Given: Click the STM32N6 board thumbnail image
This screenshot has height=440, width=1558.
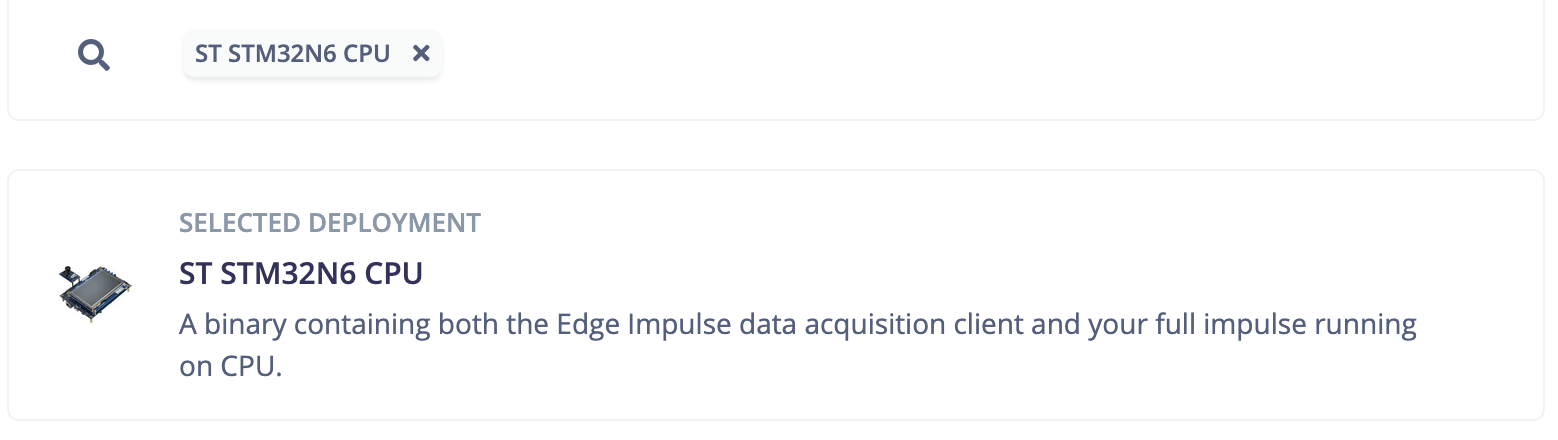Looking at the screenshot, I should [x=95, y=292].
